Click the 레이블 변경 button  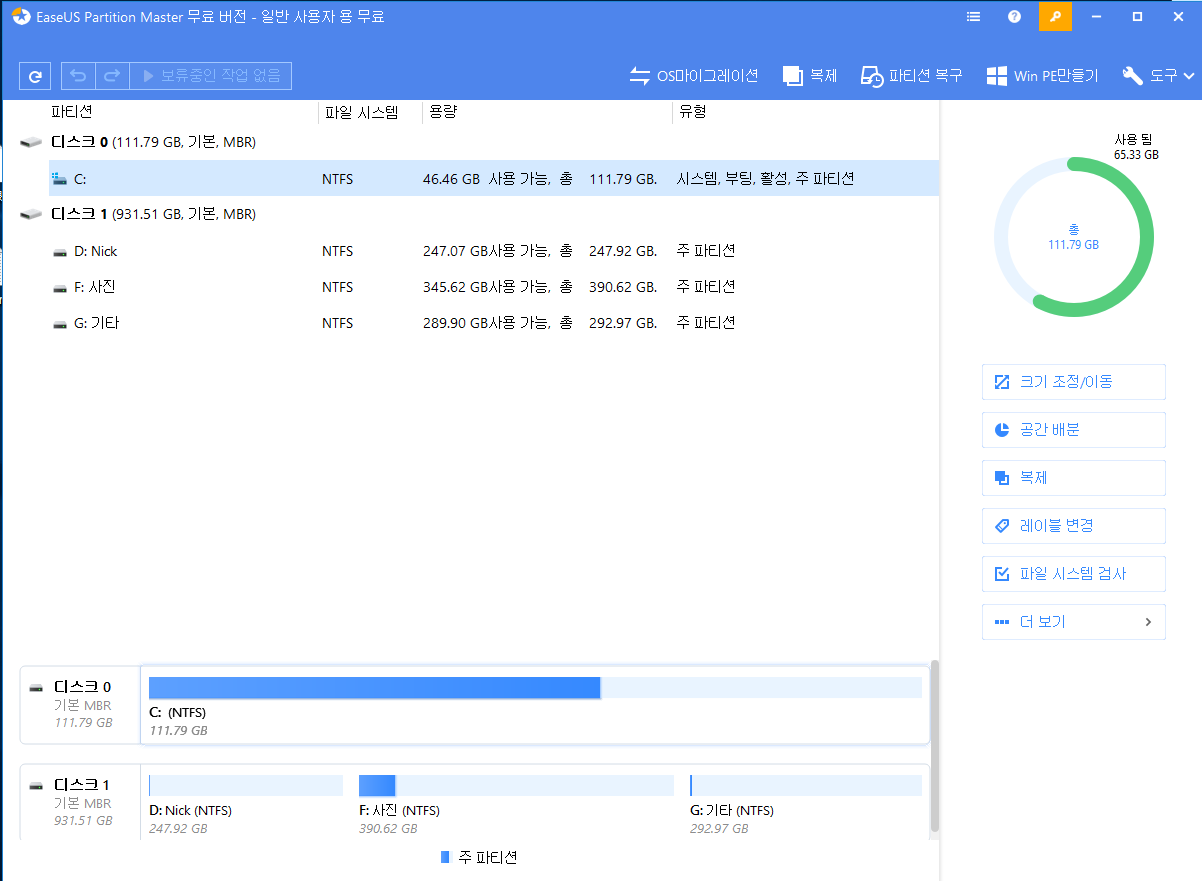[x=1074, y=526]
